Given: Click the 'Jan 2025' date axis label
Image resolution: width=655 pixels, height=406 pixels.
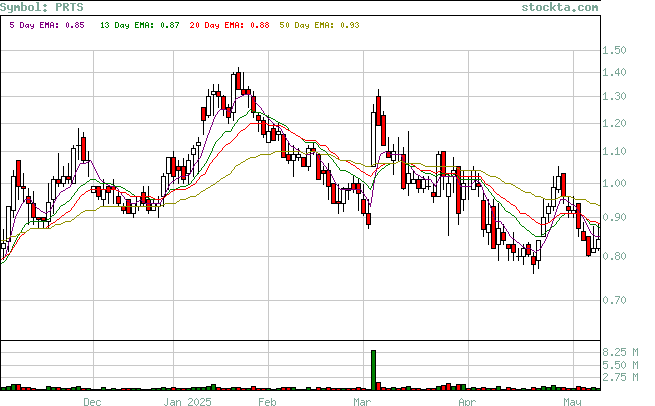Looking at the screenshot, I should tap(187, 402).
